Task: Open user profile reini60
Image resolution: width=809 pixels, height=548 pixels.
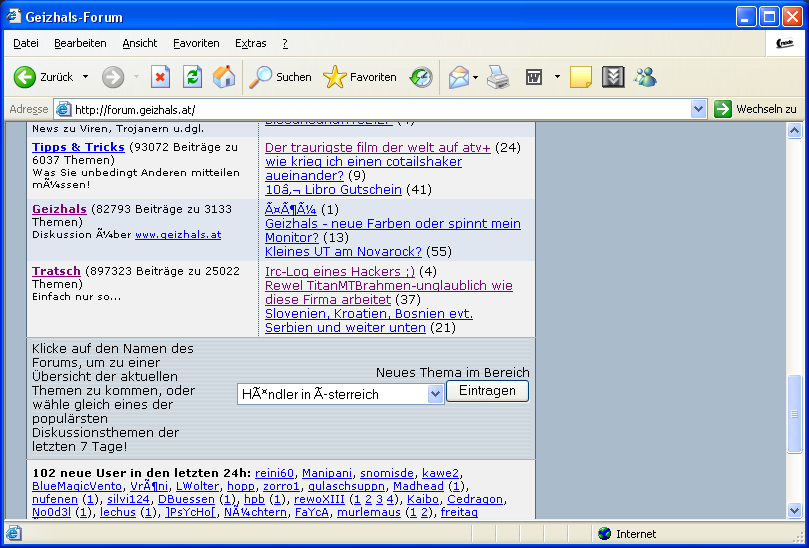Action: click(x=274, y=473)
